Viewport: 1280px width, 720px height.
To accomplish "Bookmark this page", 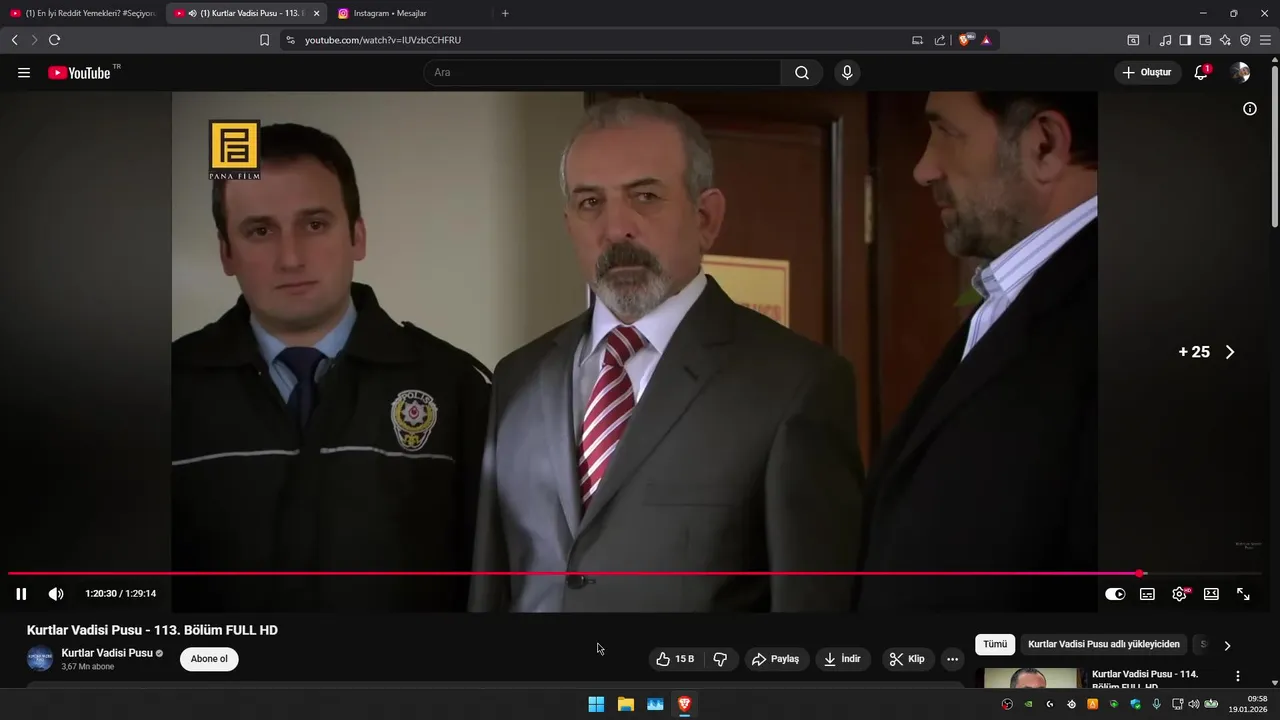I will 264,40.
